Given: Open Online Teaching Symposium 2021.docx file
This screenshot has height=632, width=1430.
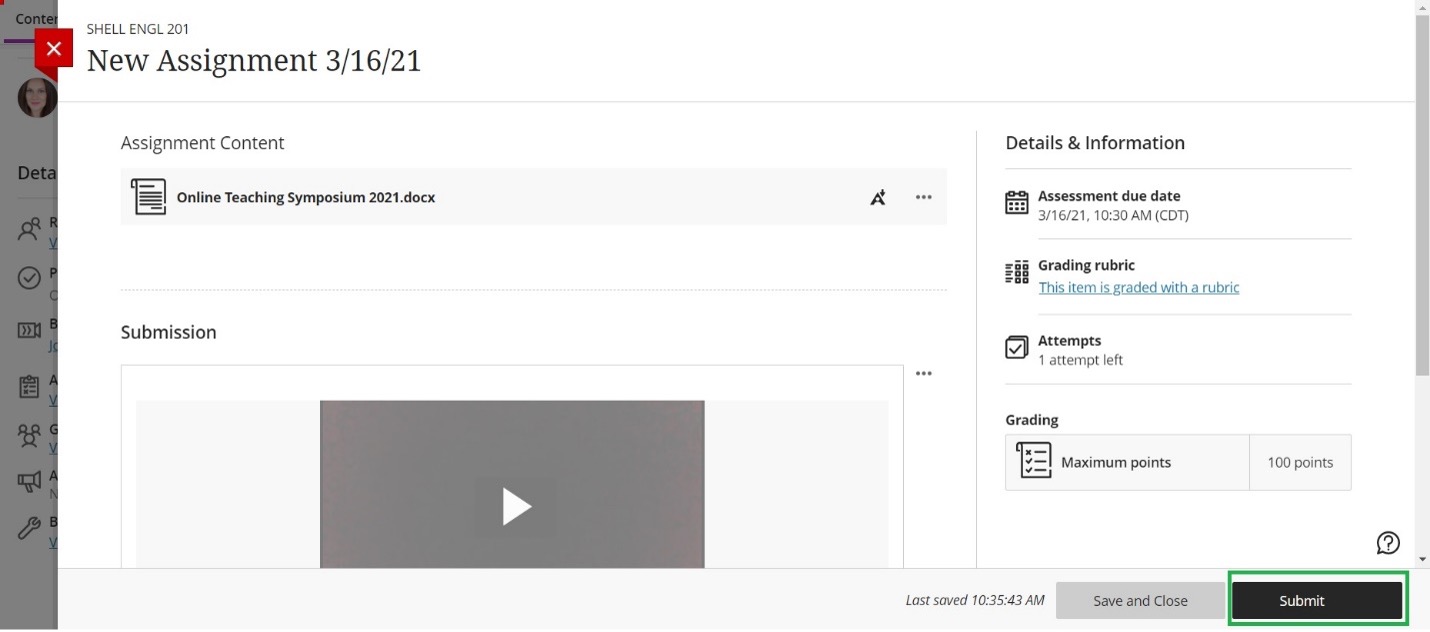Looking at the screenshot, I should pos(305,198).
